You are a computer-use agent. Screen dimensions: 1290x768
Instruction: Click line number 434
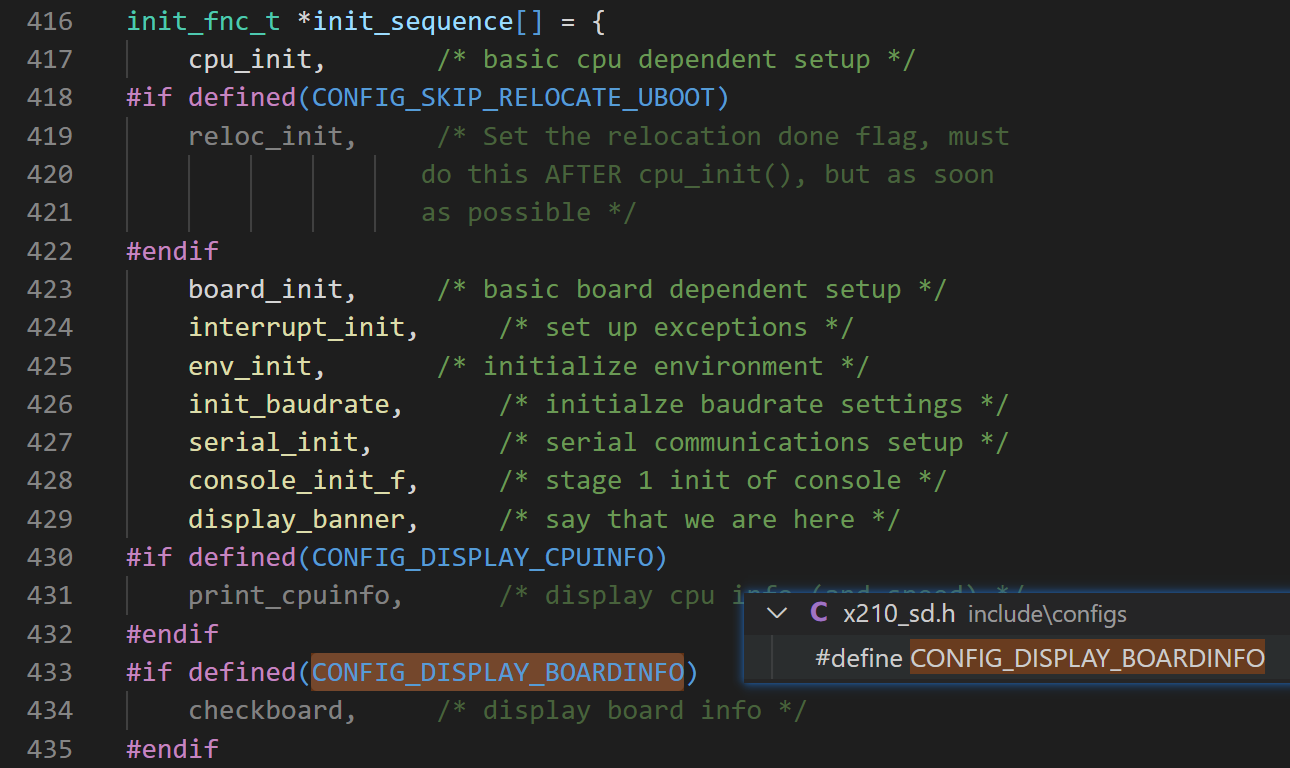pyautogui.click(x=49, y=711)
